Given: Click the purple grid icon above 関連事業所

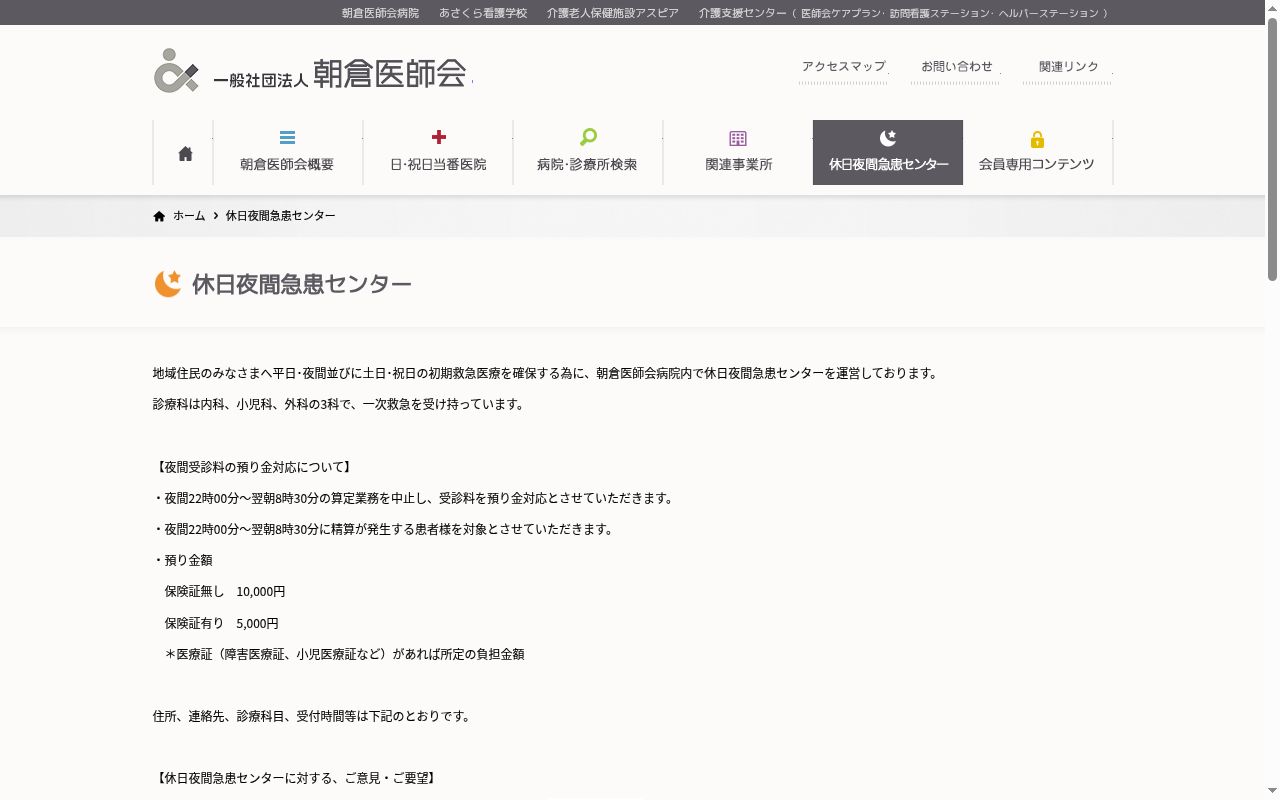Looking at the screenshot, I should point(738,138).
